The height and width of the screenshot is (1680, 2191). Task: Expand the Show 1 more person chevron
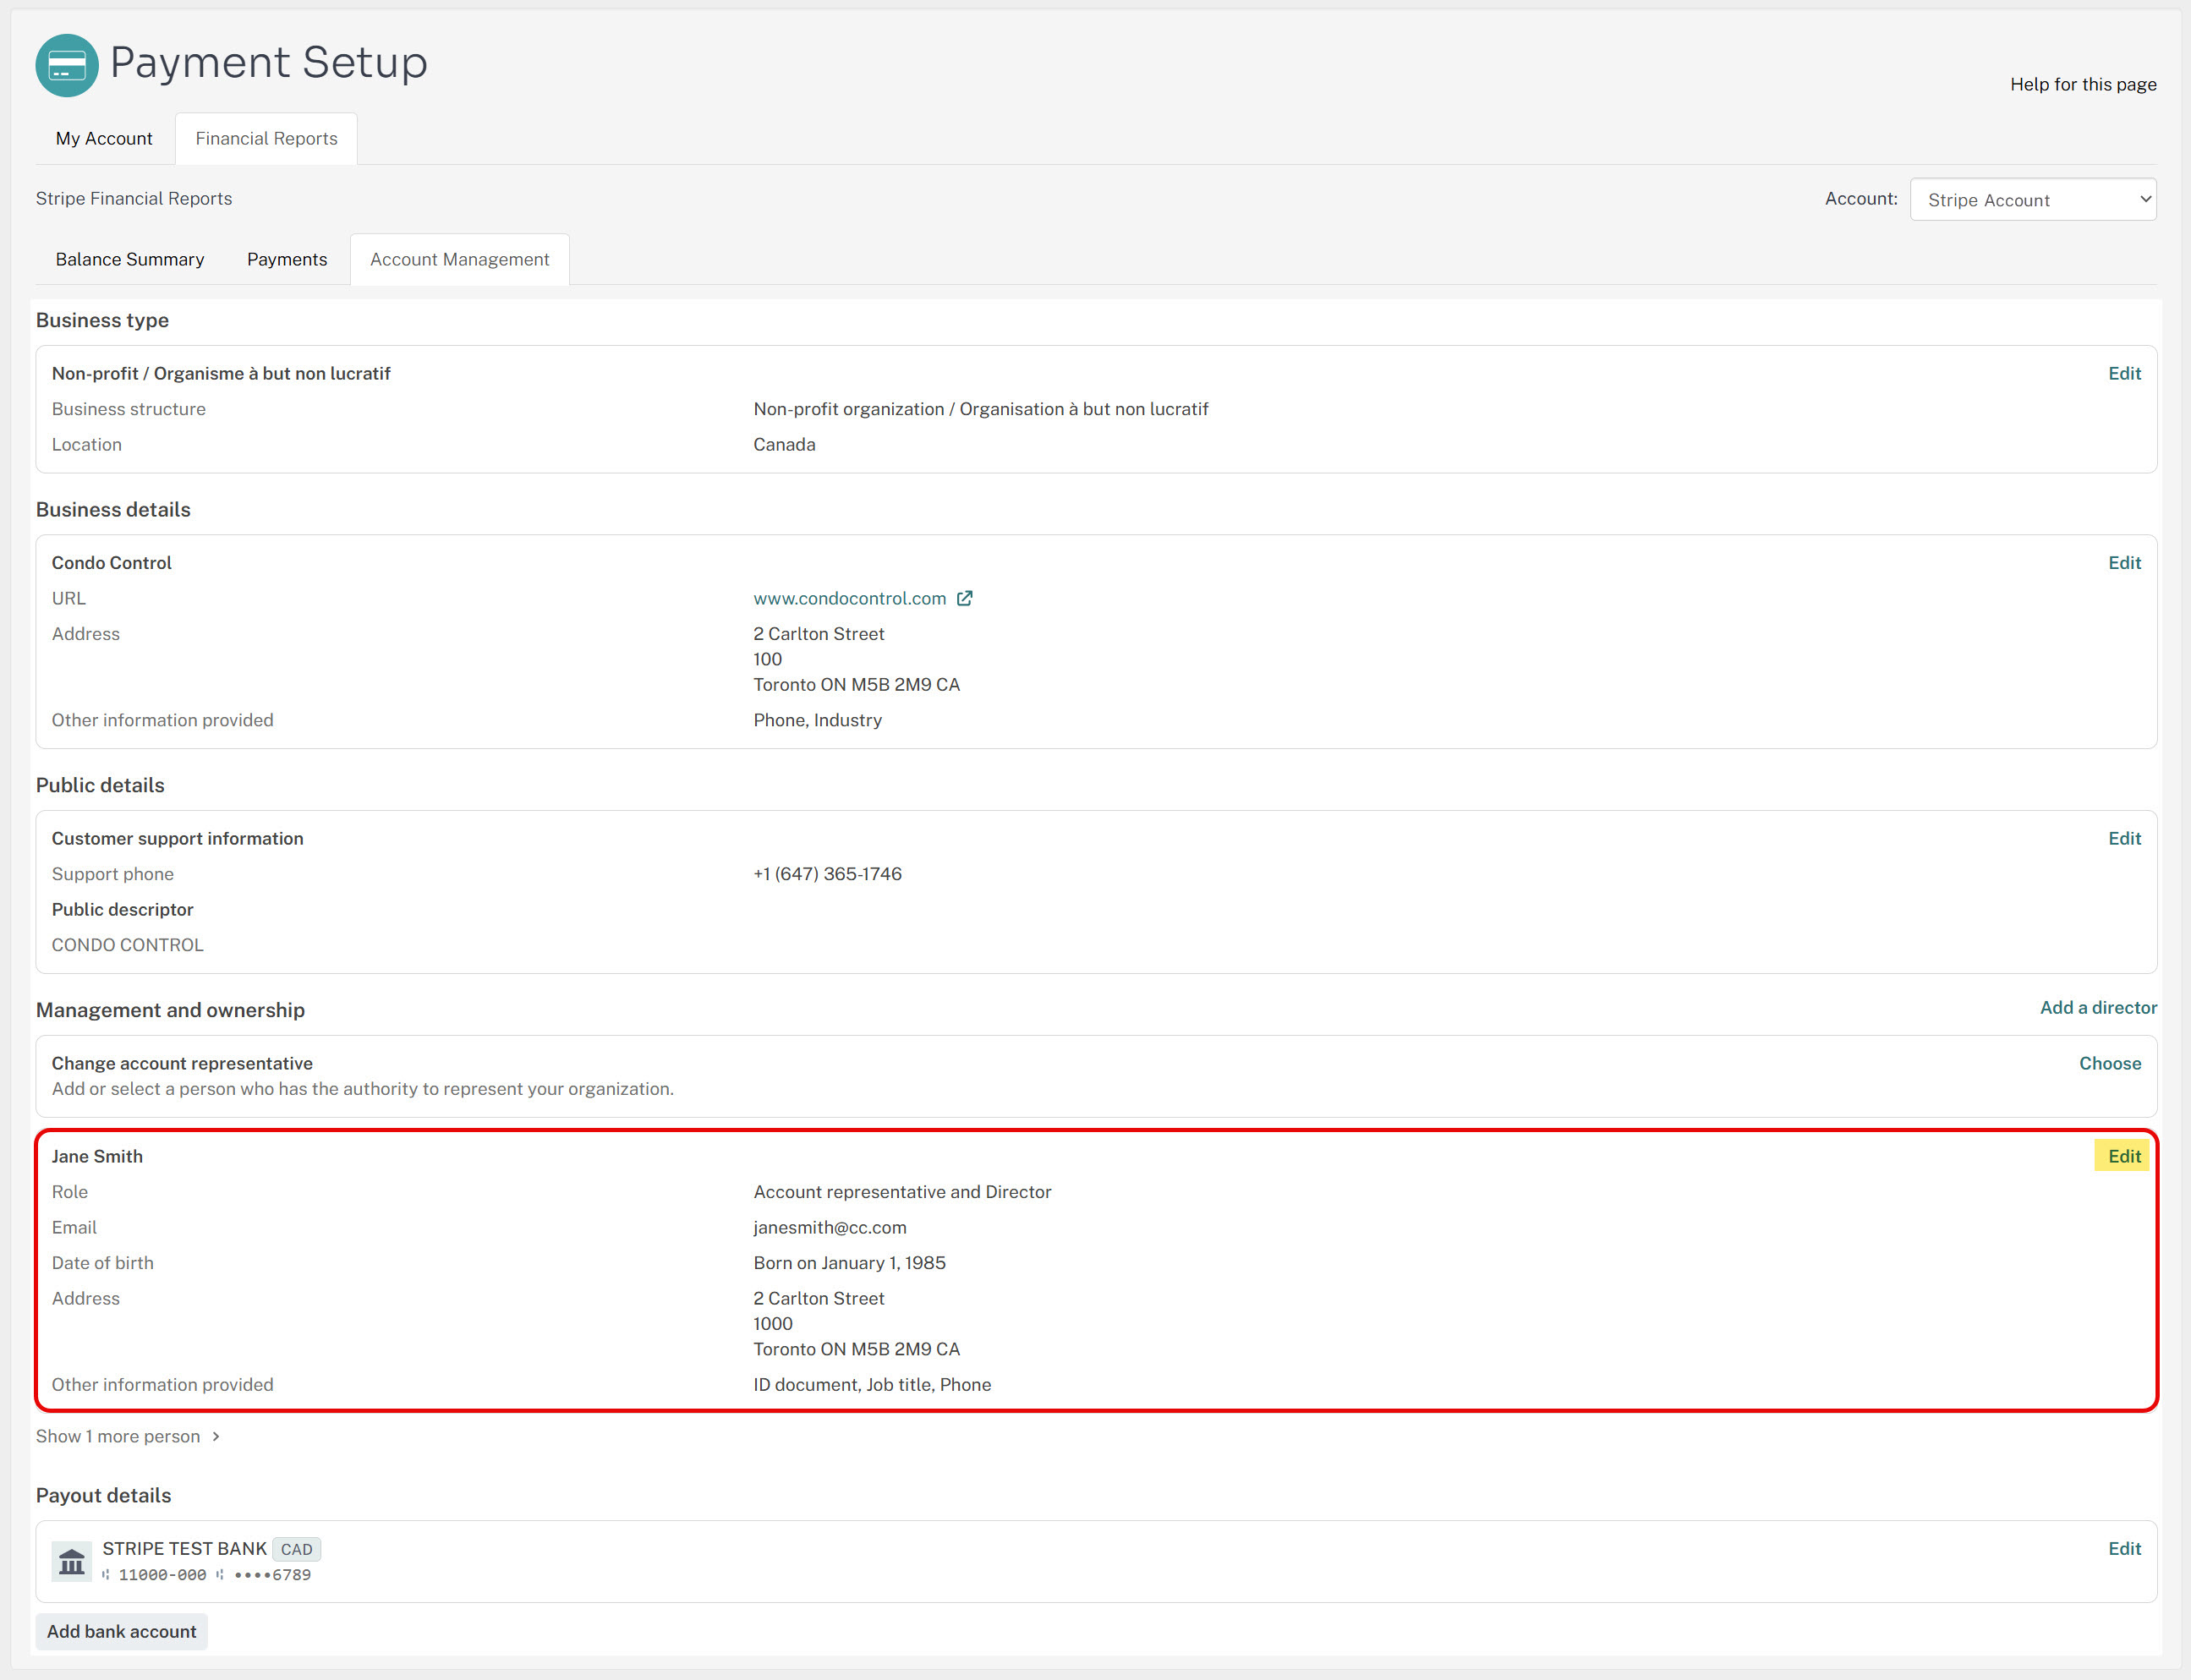216,1437
